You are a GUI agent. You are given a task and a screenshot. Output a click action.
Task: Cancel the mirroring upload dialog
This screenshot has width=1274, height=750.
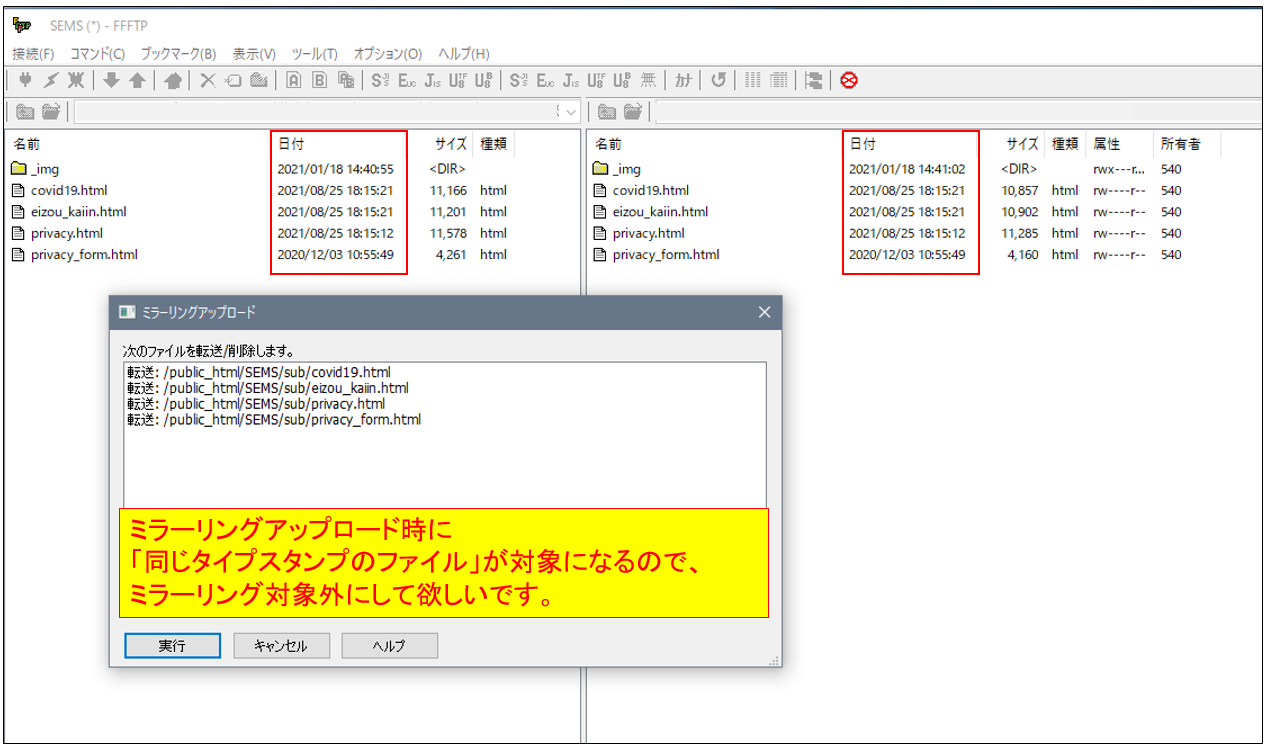281,645
